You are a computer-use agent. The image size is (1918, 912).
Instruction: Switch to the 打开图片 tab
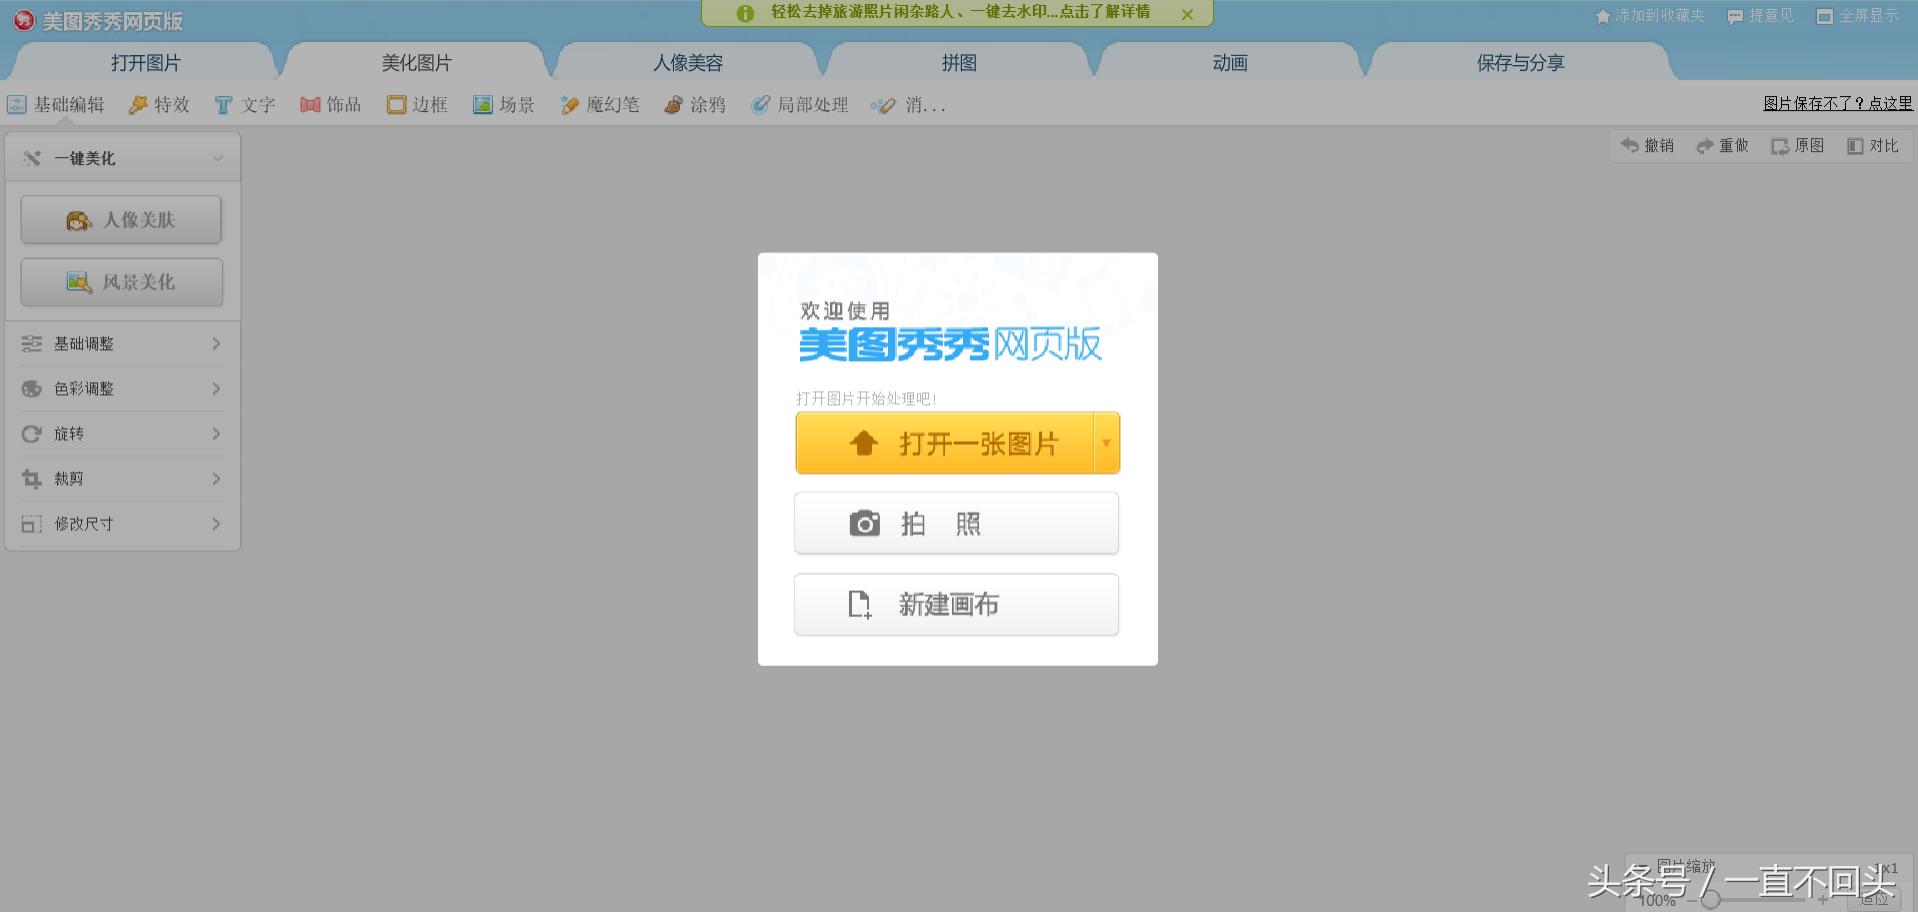pos(145,62)
